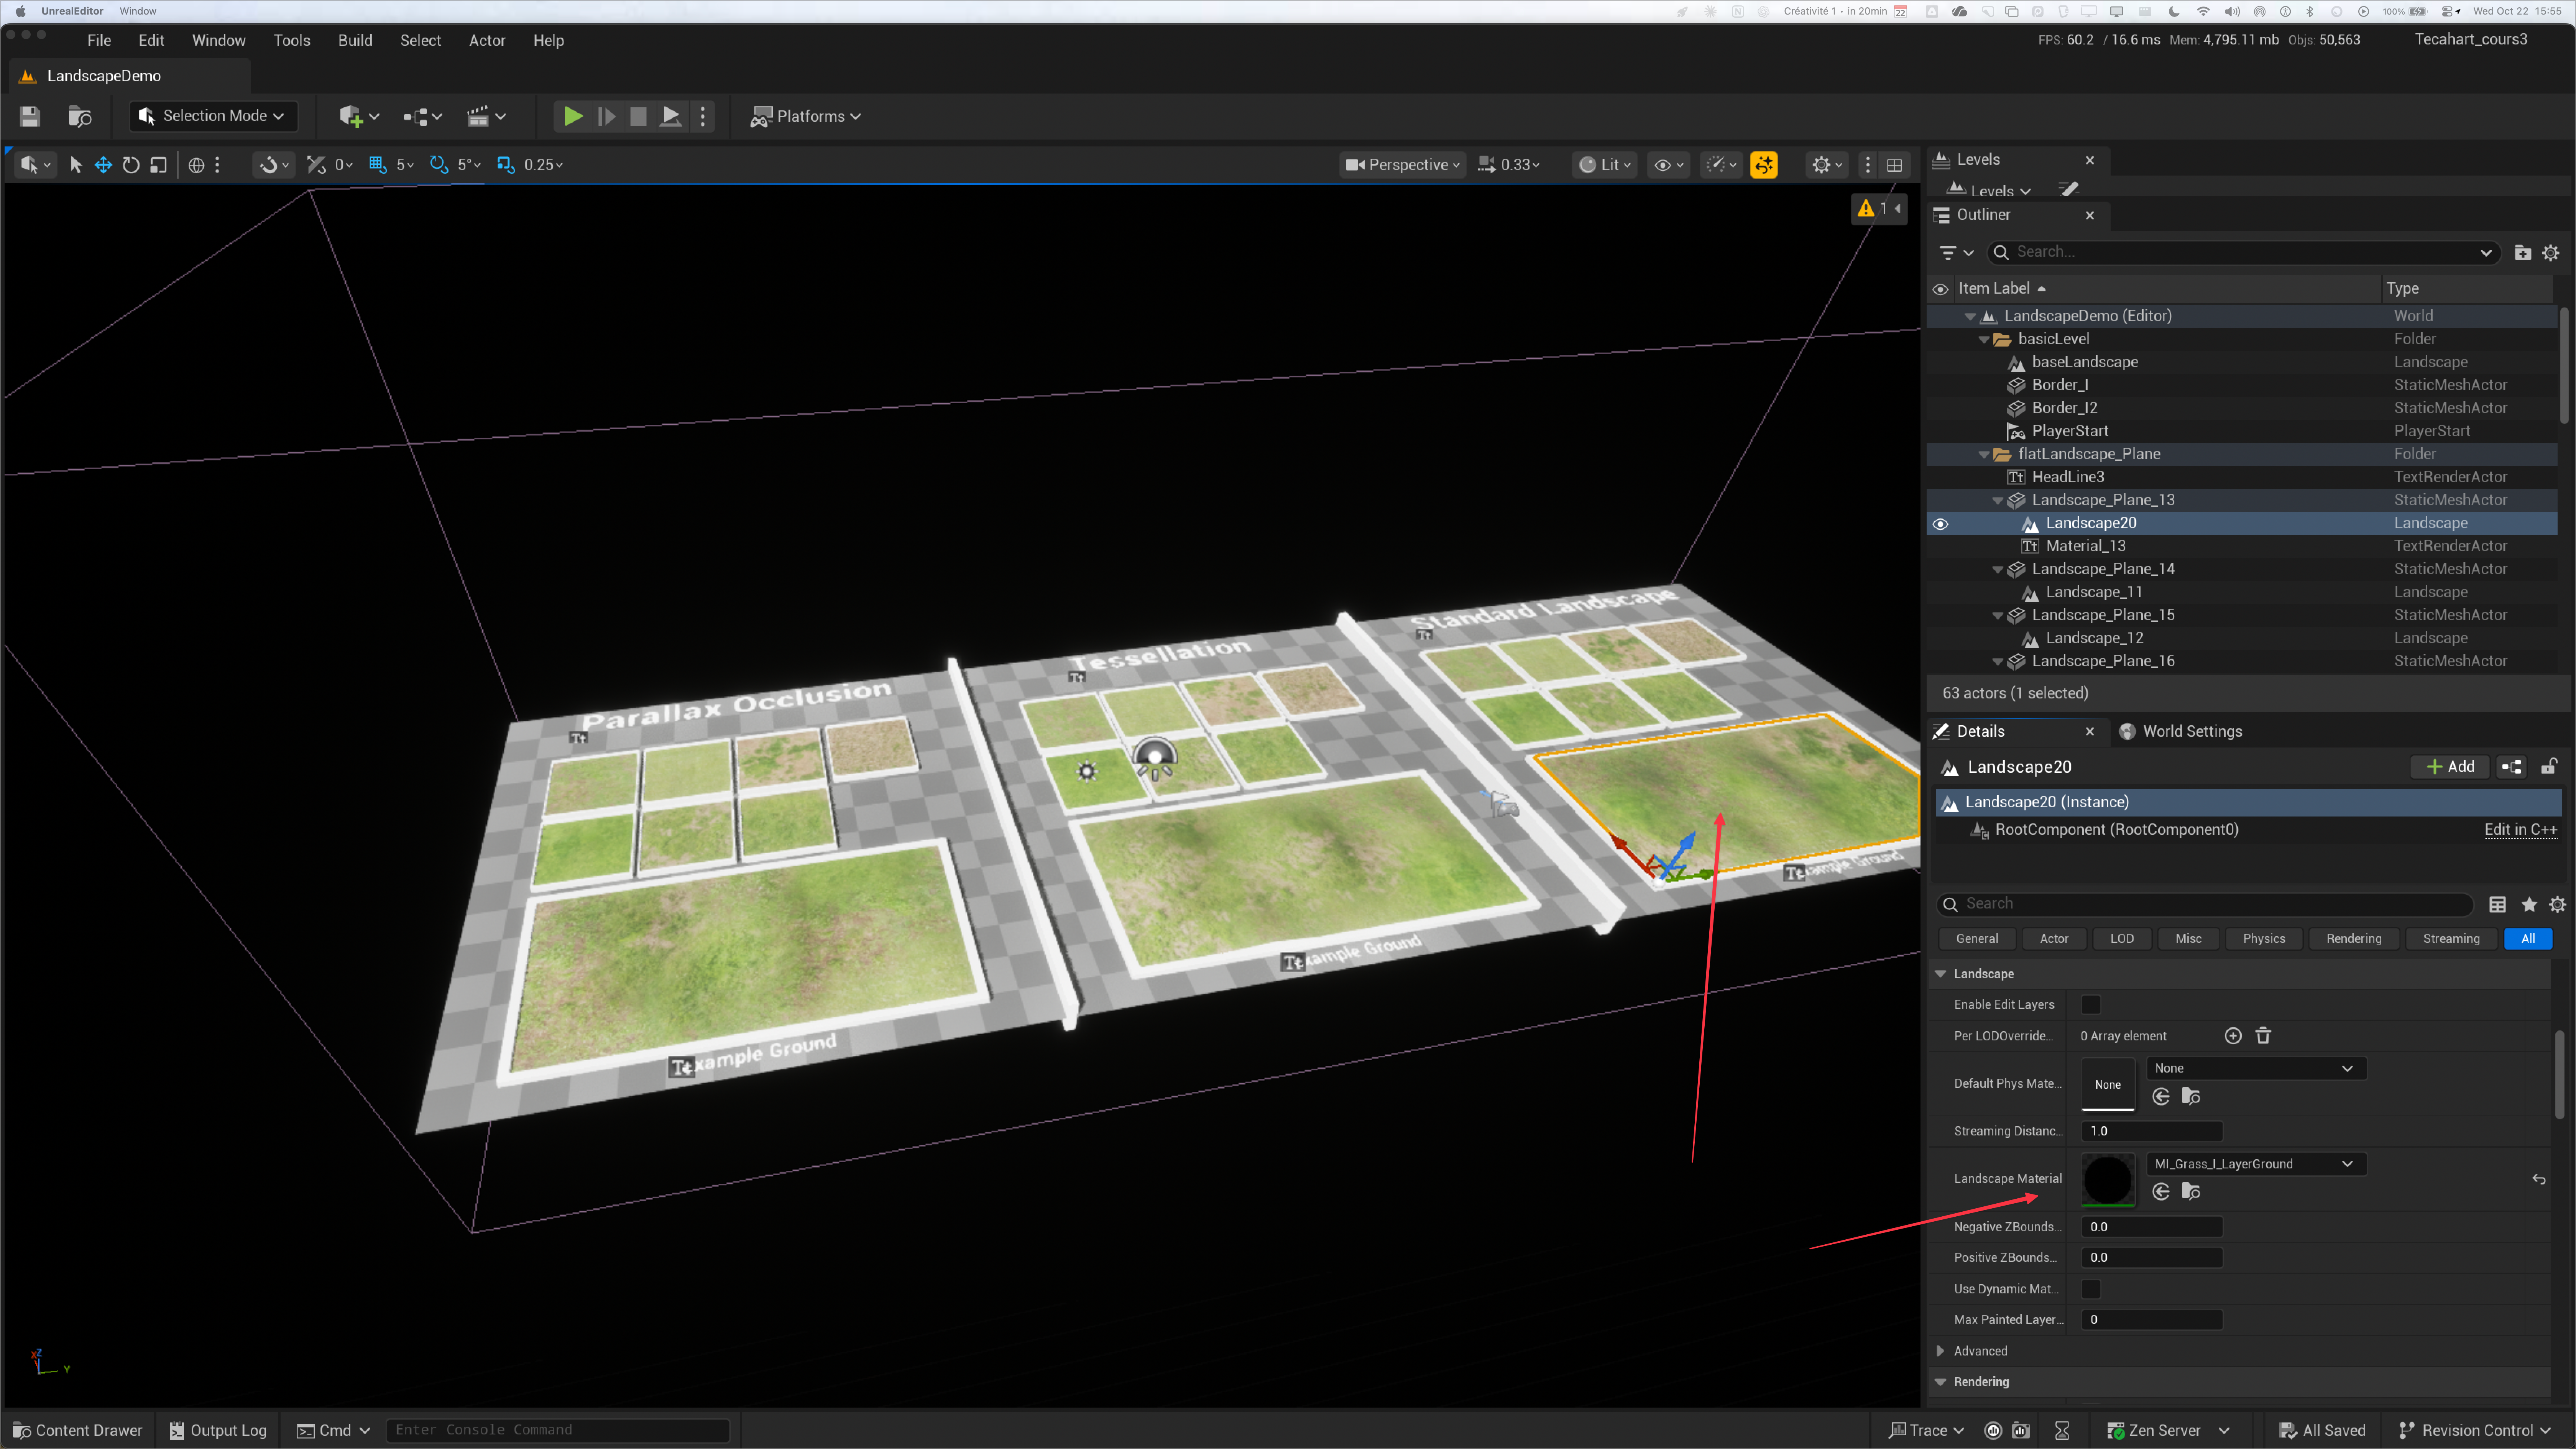The width and height of the screenshot is (2576, 1449).
Task: Focus the console command input field
Action: click(x=558, y=1430)
